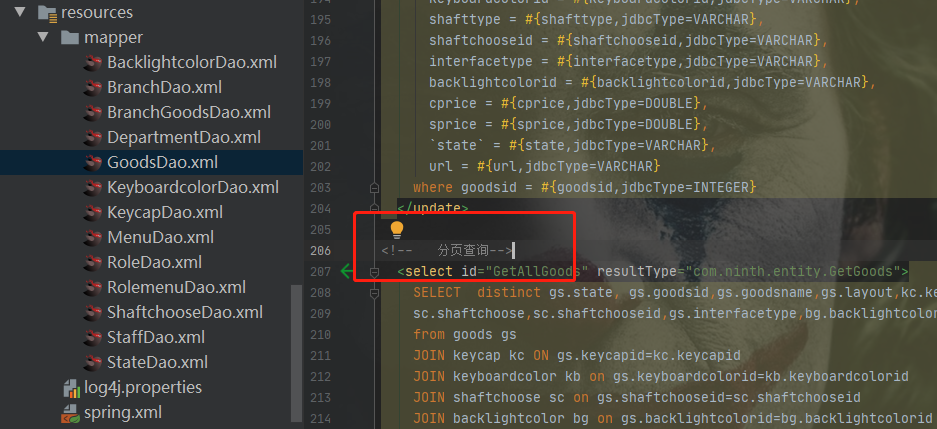Click the DepartmentDao.xml file icon
937x429 pixels.
click(92, 137)
